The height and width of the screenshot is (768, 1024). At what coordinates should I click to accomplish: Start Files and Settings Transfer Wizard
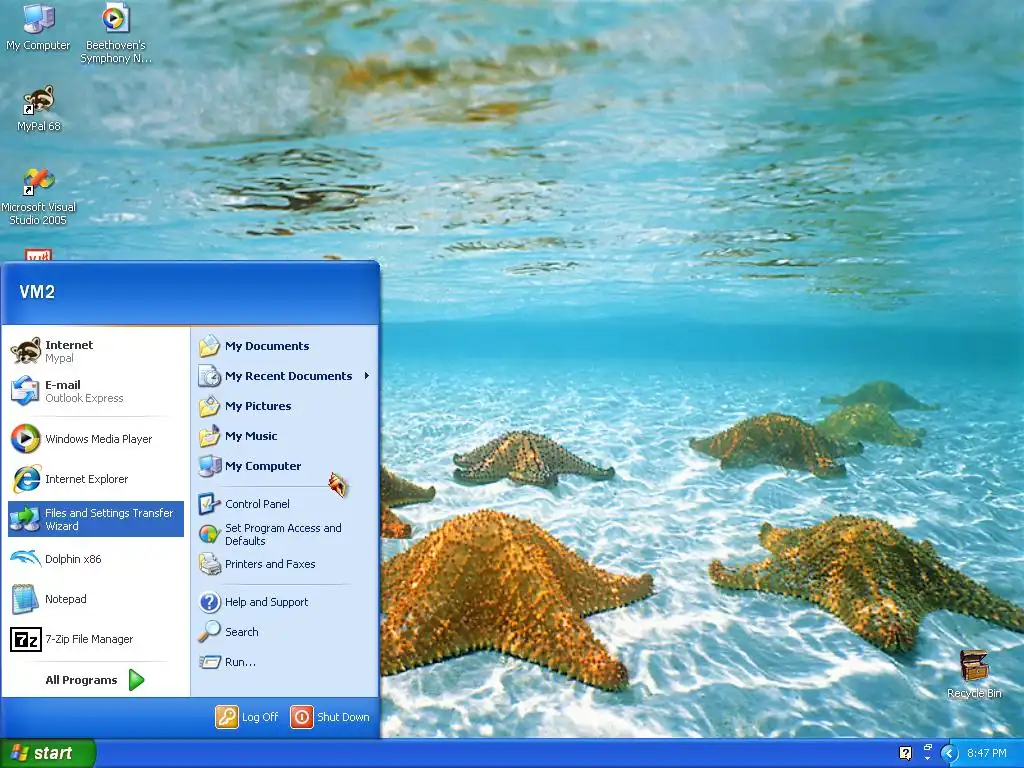tap(95, 519)
